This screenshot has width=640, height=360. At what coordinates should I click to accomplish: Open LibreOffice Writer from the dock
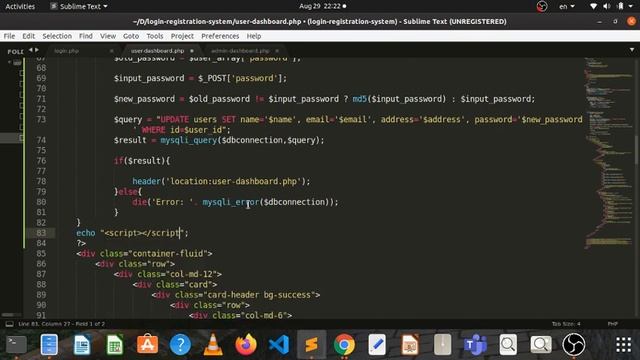pos(82,345)
